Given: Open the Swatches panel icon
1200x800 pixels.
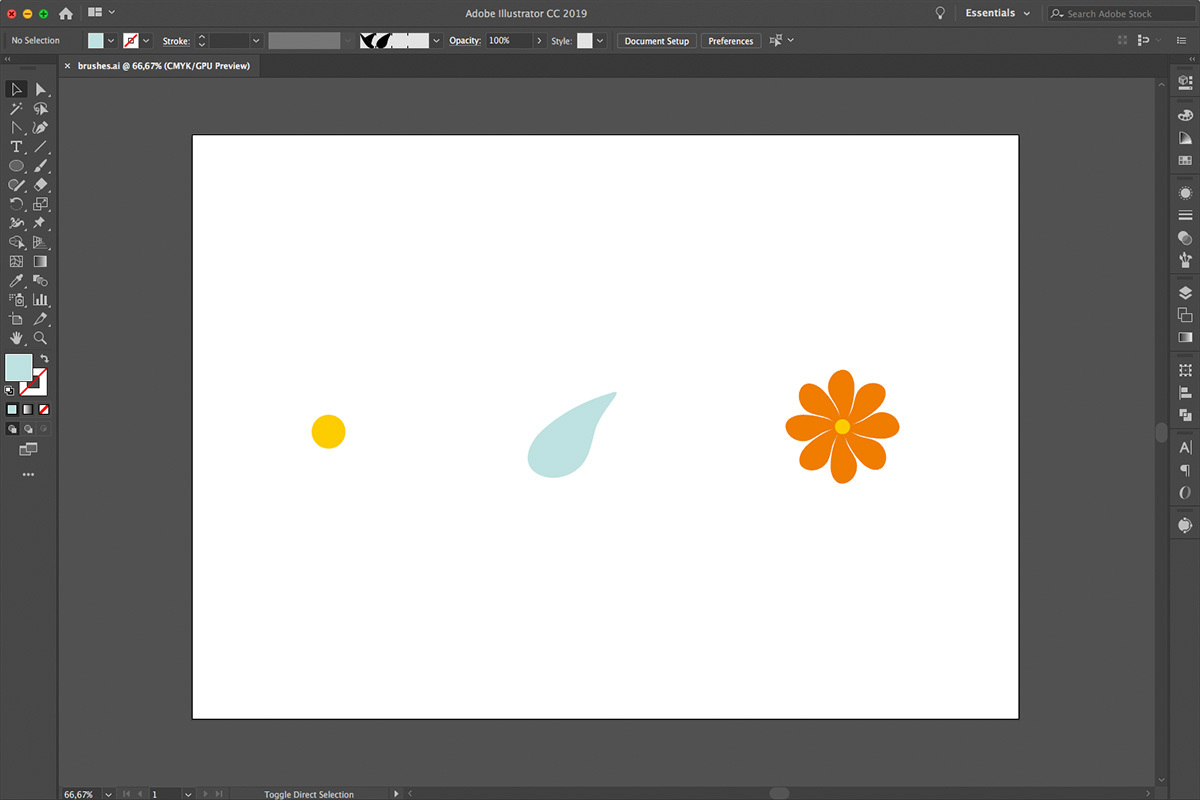Looking at the screenshot, I should coord(1185,160).
